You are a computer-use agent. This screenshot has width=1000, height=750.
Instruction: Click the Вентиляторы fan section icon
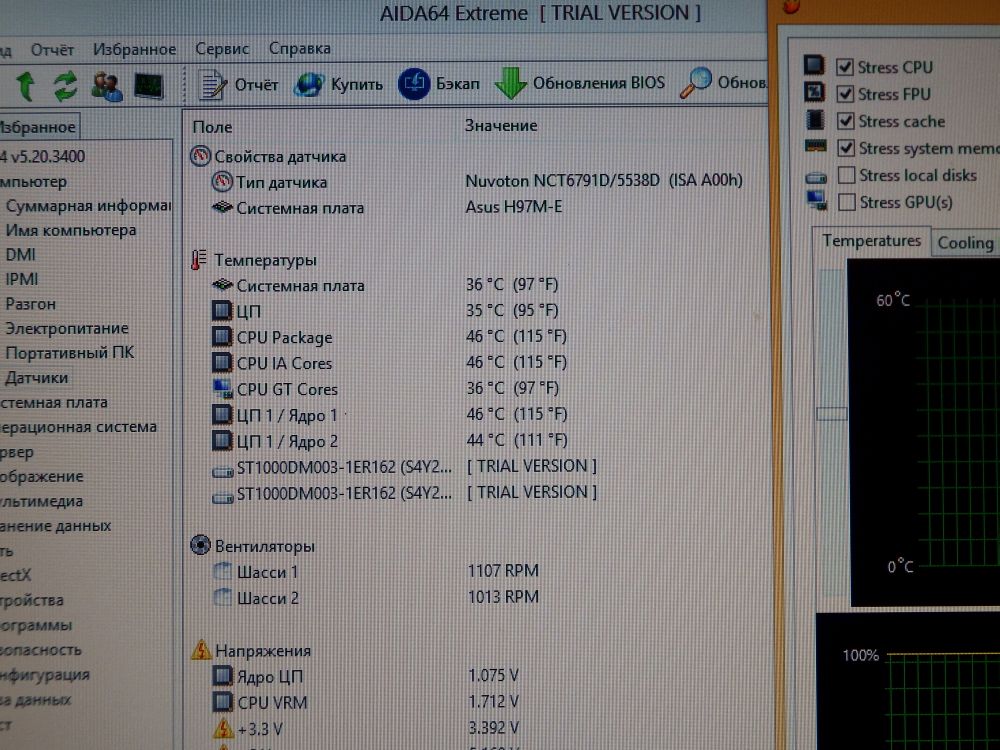(200, 546)
